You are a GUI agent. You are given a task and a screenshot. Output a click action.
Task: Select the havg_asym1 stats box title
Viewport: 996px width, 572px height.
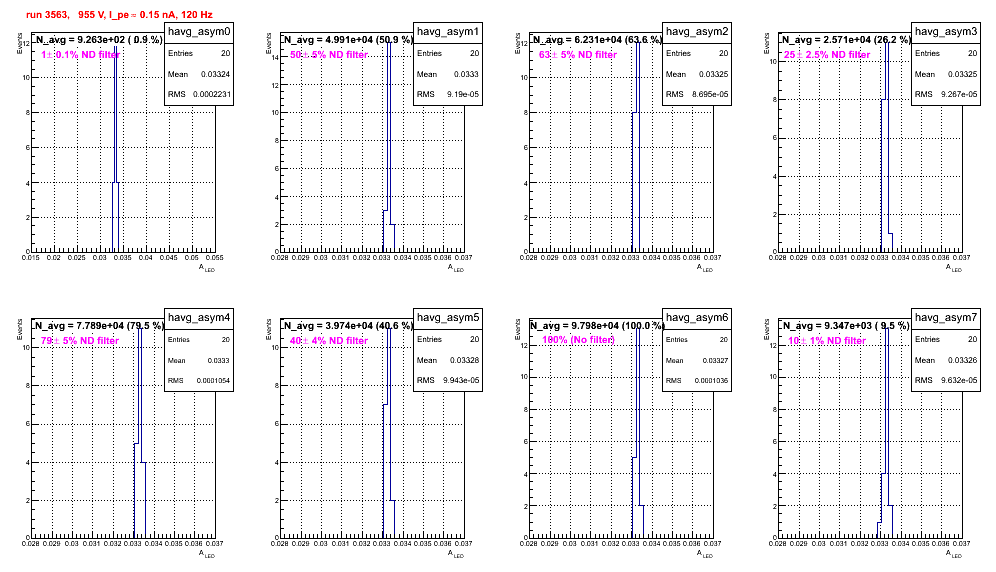point(448,32)
